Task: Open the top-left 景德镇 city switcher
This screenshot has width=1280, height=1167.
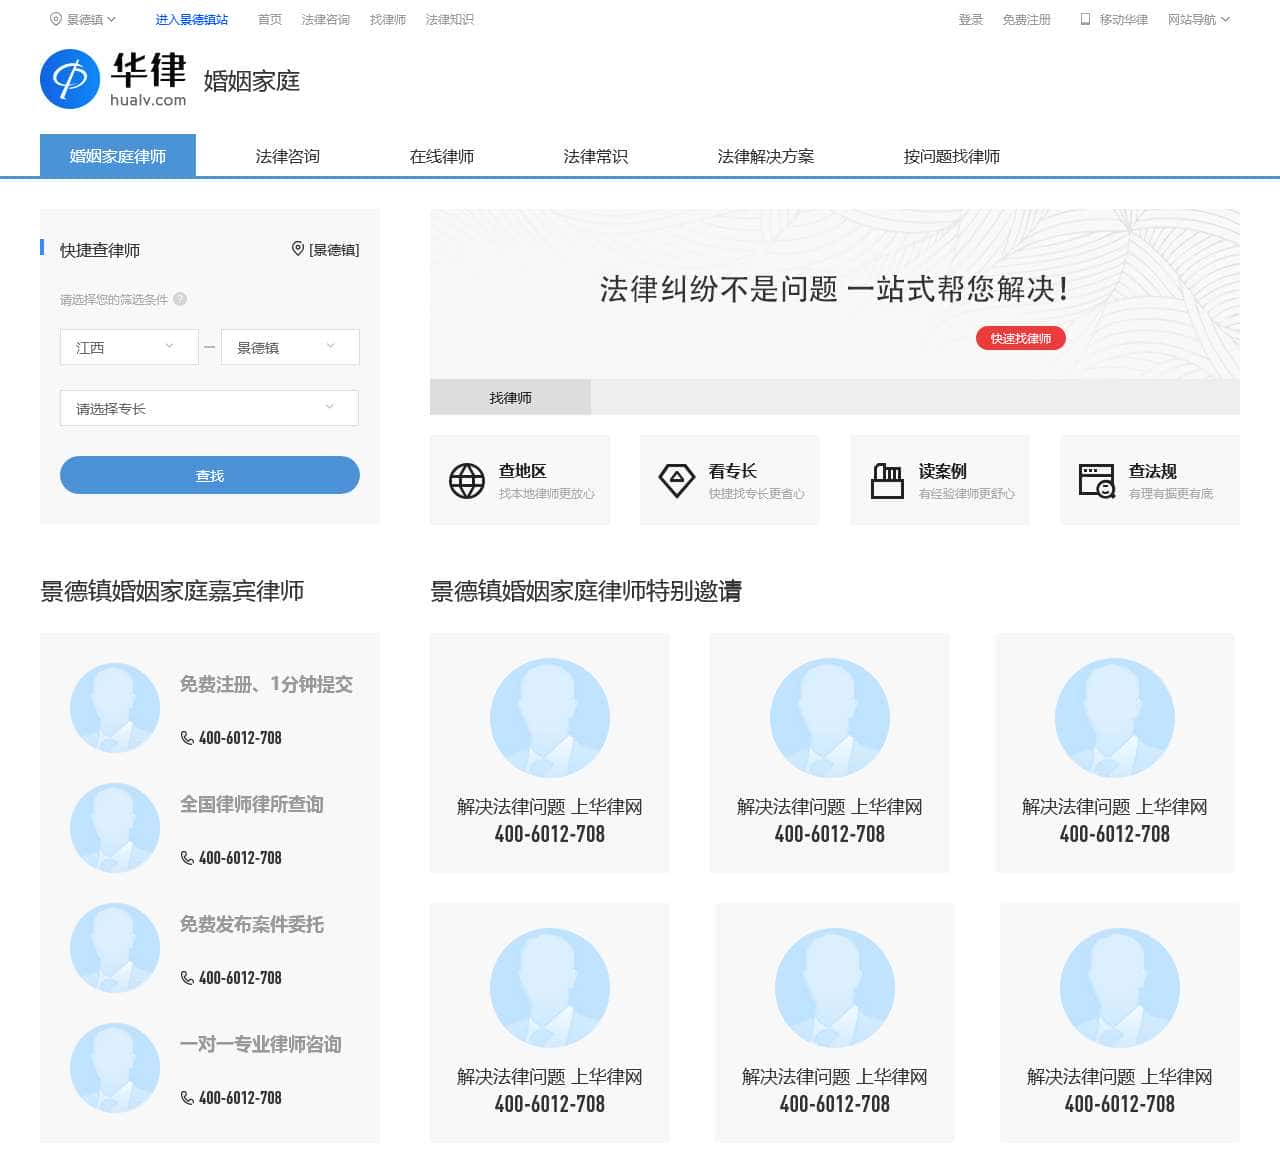Action: pyautogui.click(x=84, y=19)
